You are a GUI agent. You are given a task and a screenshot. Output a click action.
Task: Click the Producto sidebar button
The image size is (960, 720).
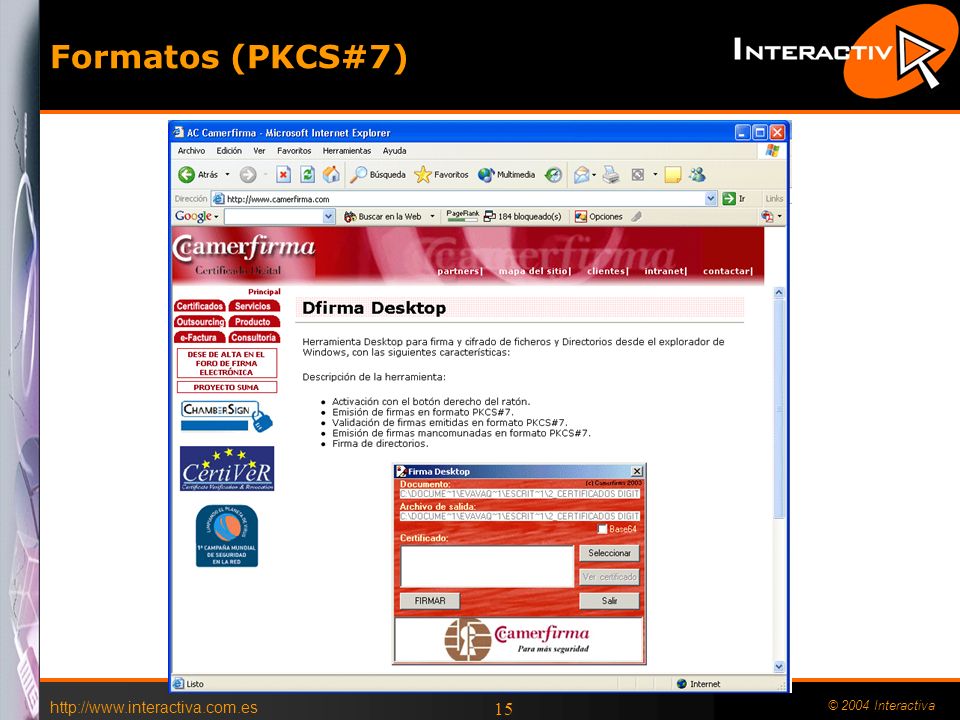[x=253, y=322]
